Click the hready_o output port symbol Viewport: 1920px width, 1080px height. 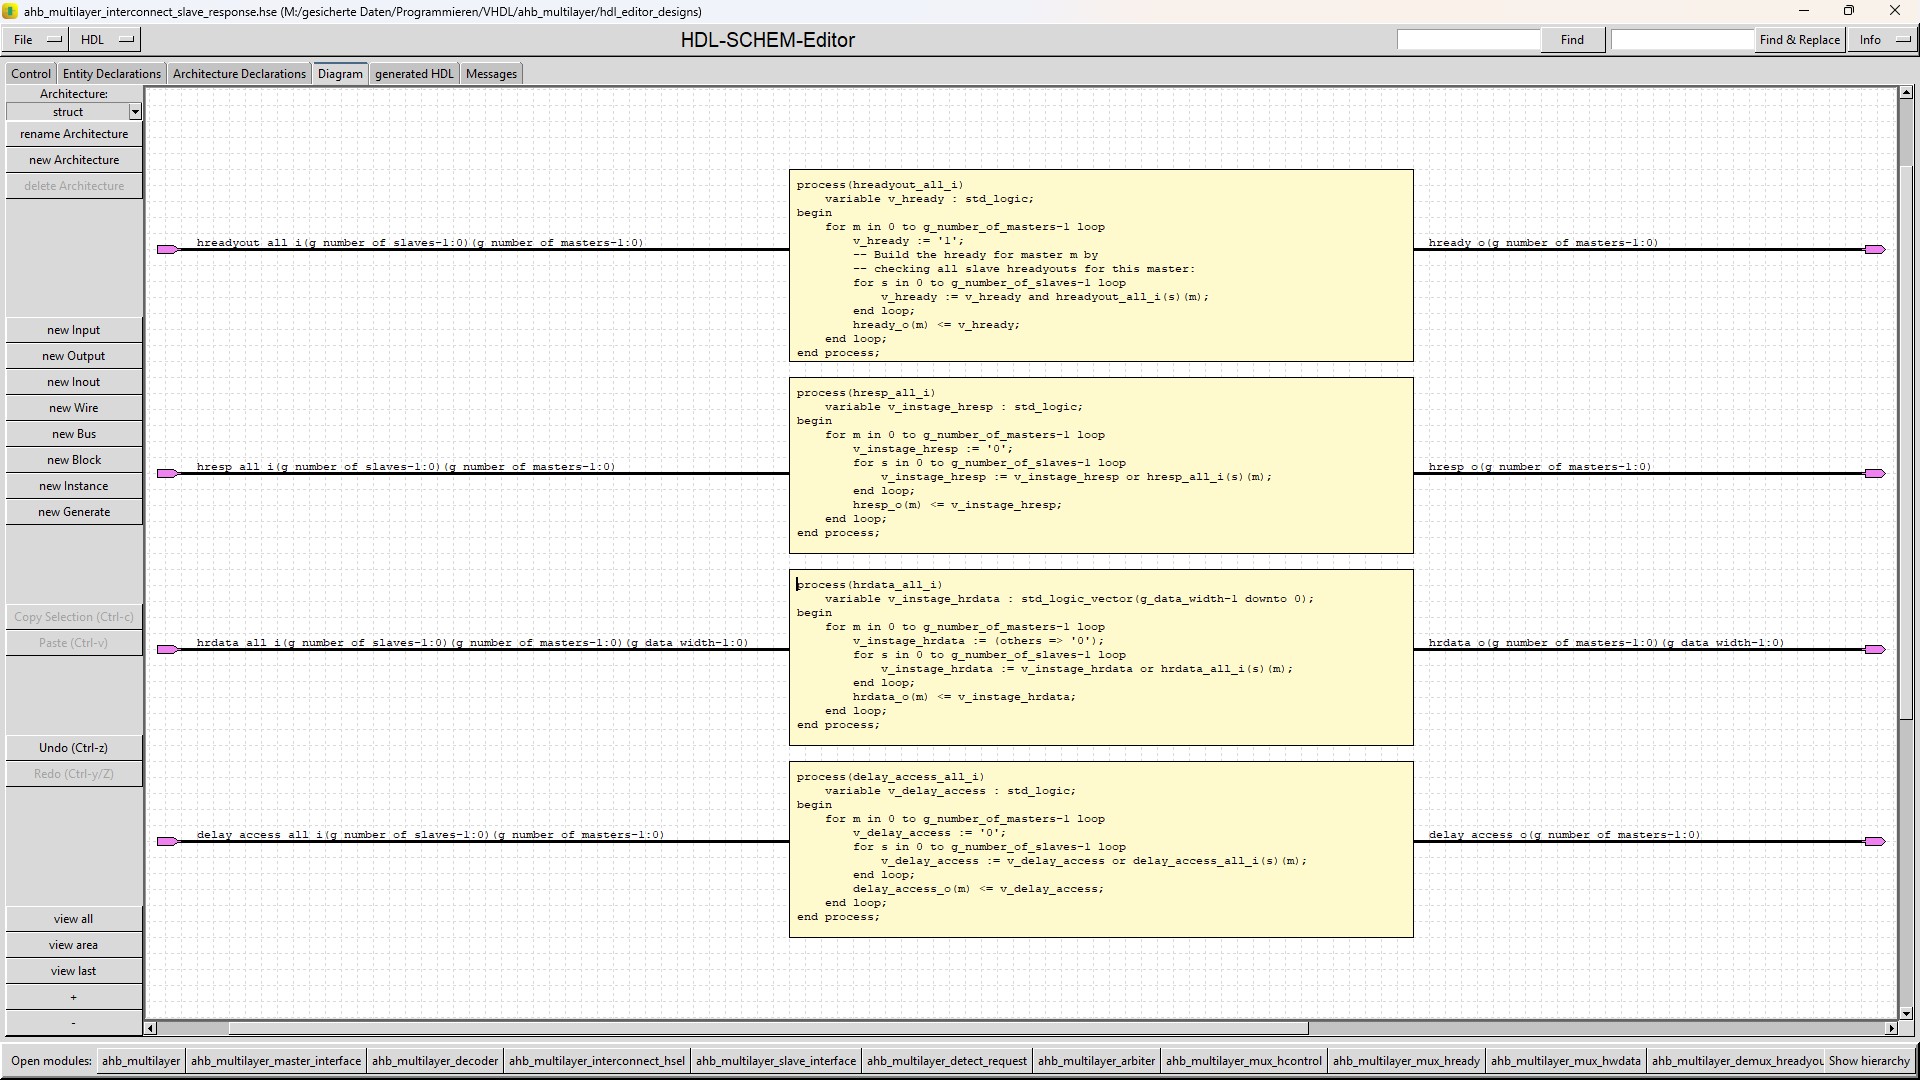1875,249
